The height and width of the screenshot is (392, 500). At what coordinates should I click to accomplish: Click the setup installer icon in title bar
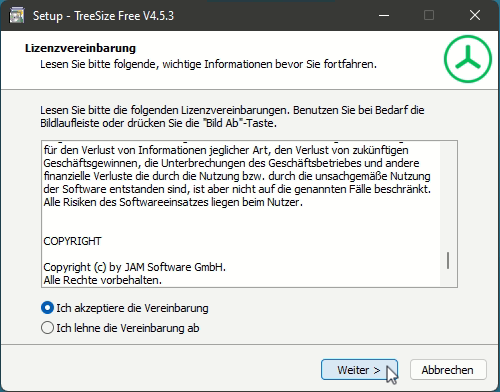(17, 15)
